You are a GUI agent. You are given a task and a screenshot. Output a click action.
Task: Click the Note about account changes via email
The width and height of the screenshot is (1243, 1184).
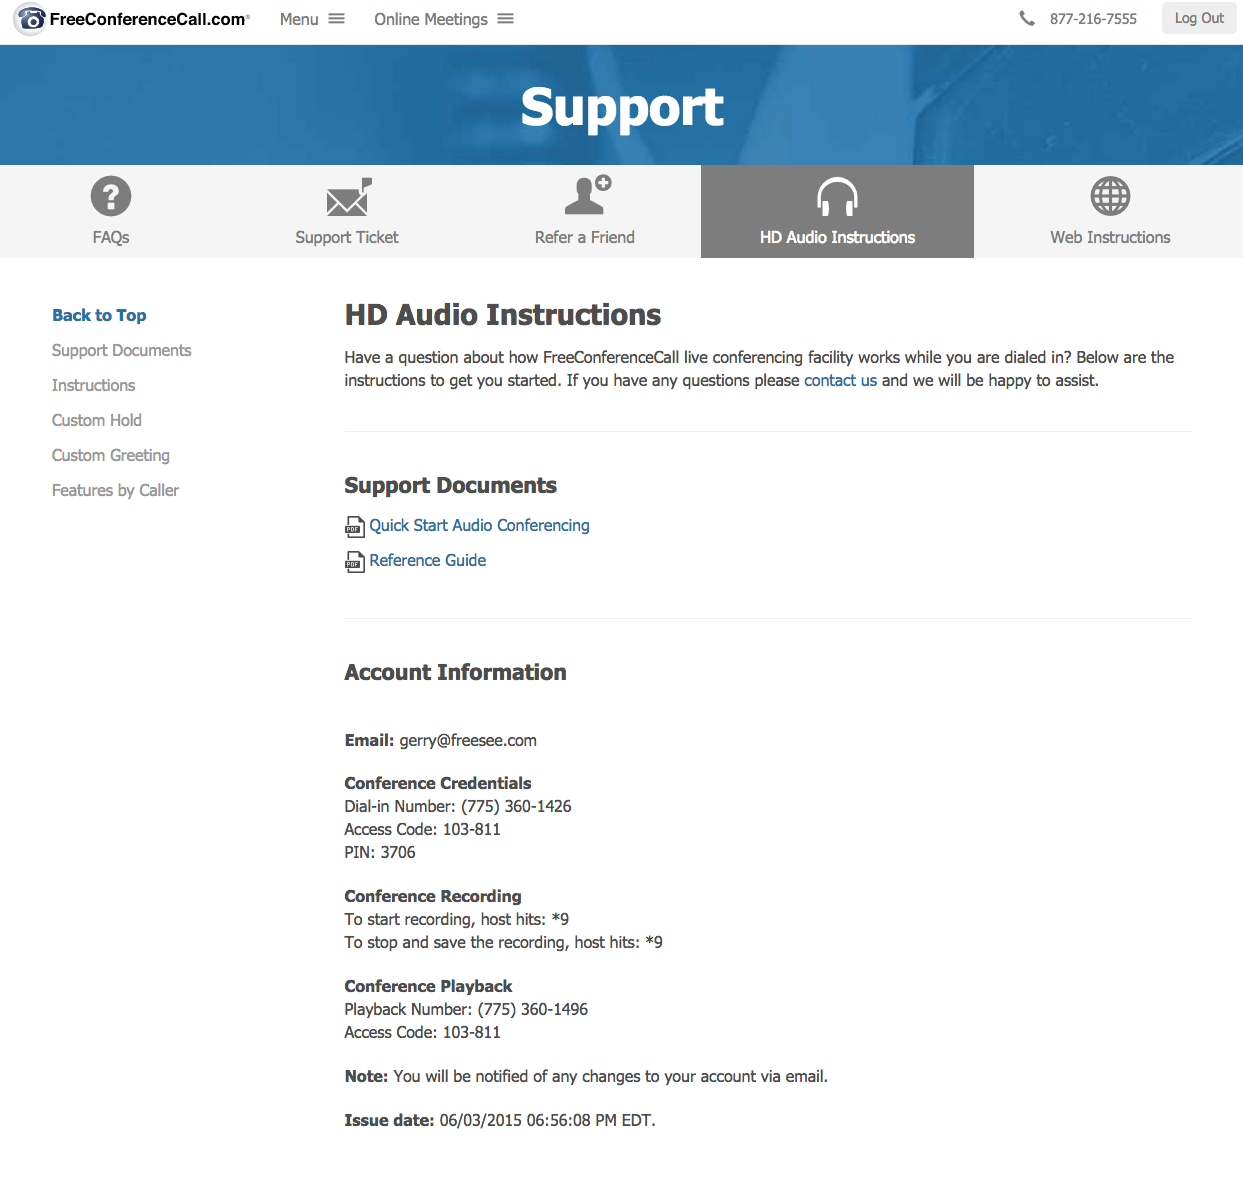[x=586, y=1076]
